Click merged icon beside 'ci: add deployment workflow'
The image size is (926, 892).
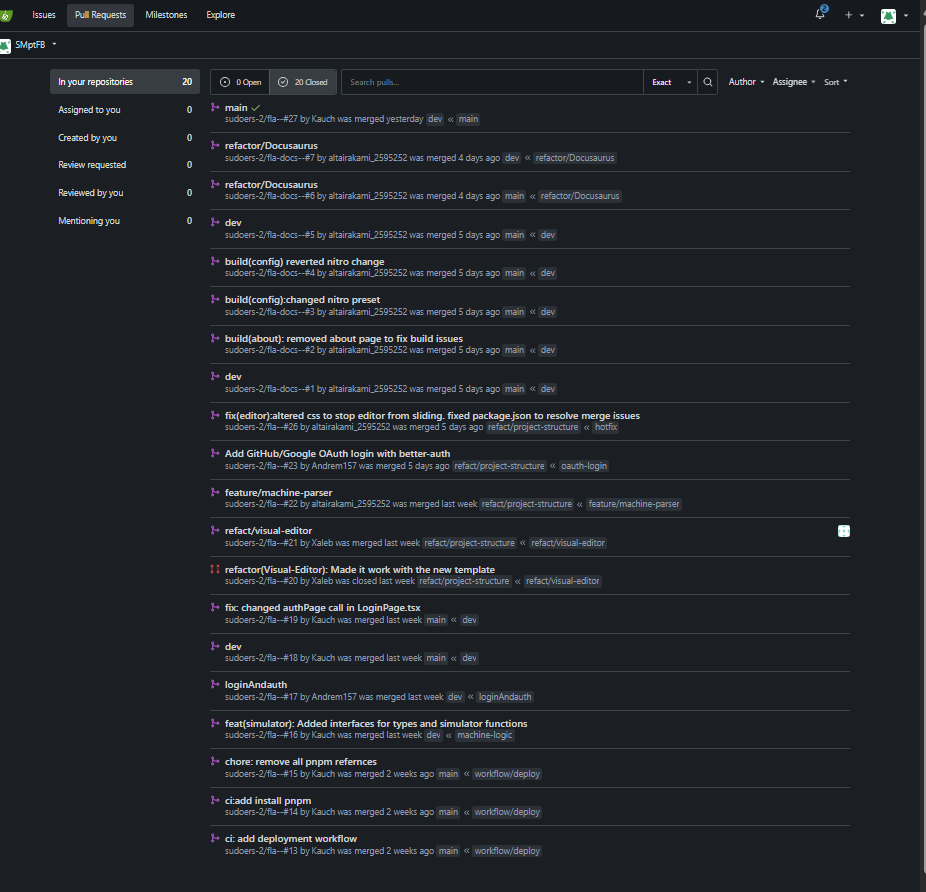click(x=215, y=838)
